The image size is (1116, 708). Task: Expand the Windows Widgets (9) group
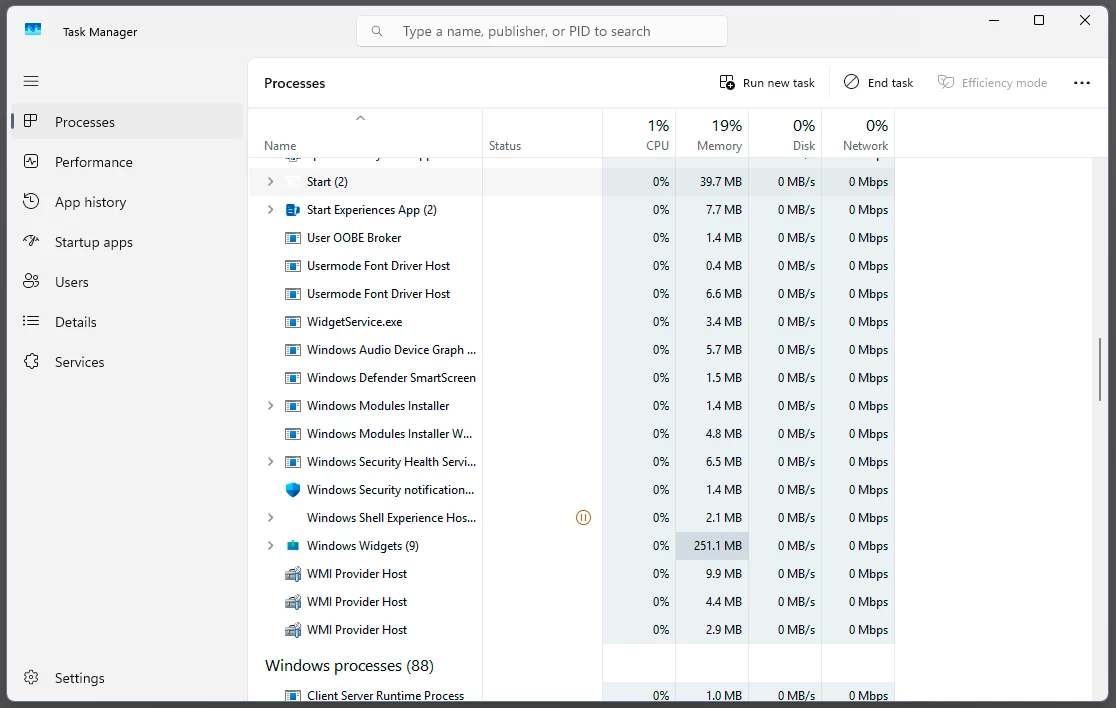pyautogui.click(x=270, y=546)
